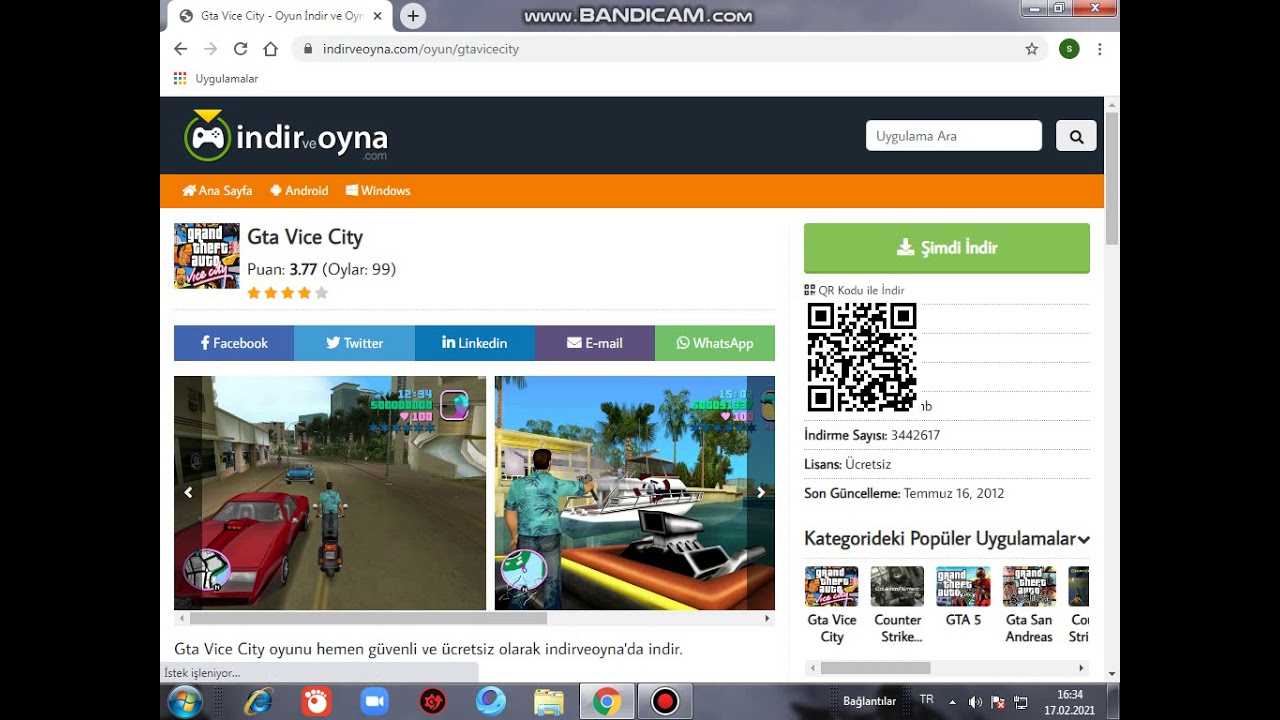This screenshot has height=720, width=1280.
Task: Open the boat dock screenshot
Action: point(635,493)
